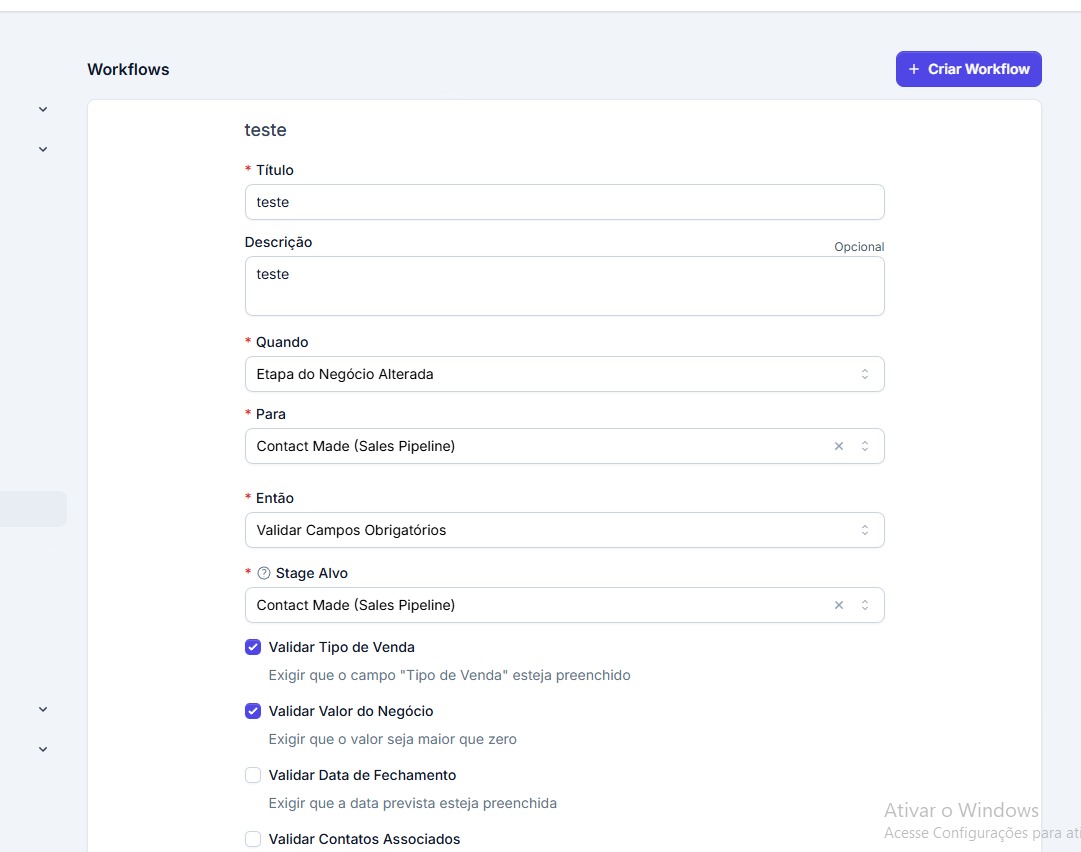Image resolution: width=1081 pixels, height=852 pixels.
Task: Open the Quando trigger dropdown
Action: [564, 374]
